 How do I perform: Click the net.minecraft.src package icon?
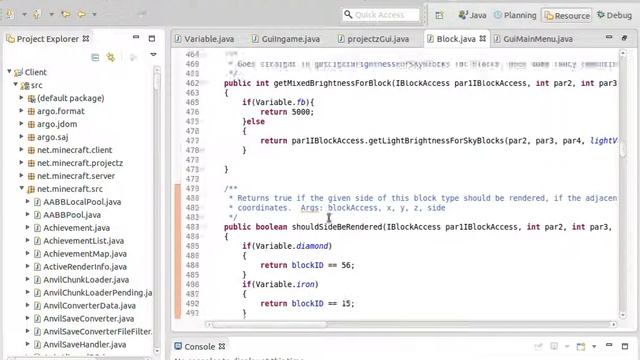[x=31, y=189]
